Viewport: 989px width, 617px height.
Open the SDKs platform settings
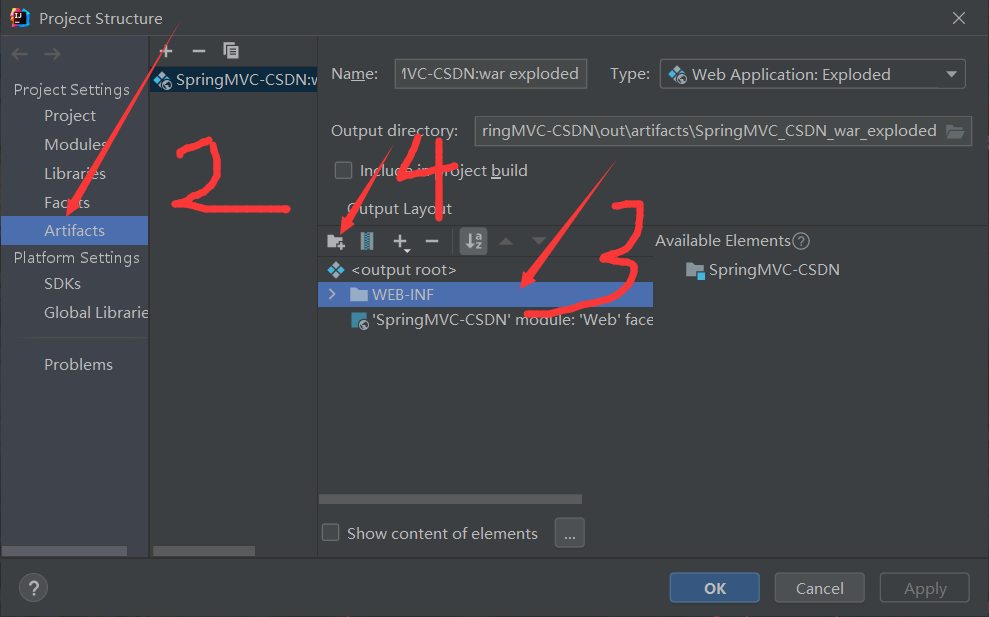[62, 284]
